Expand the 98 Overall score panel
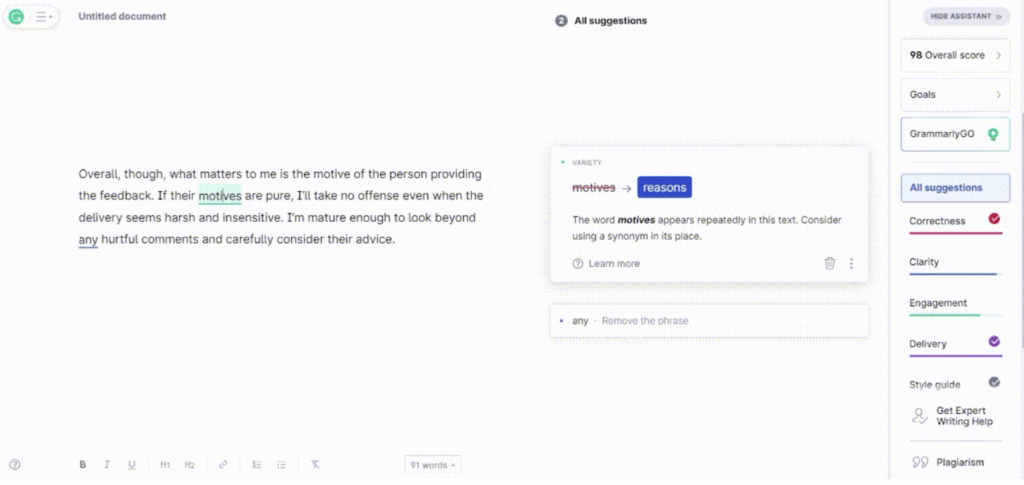 tap(955, 55)
